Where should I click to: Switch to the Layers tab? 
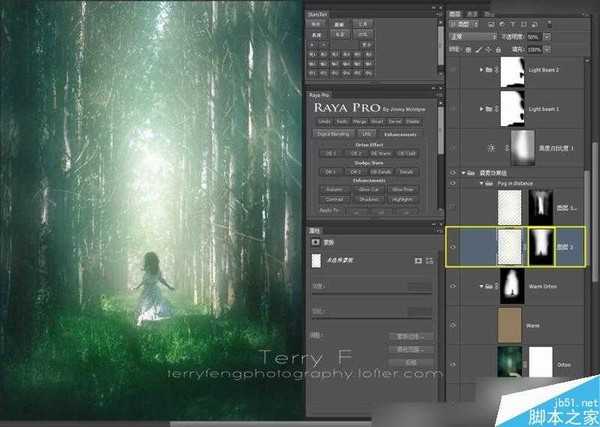(455, 14)
